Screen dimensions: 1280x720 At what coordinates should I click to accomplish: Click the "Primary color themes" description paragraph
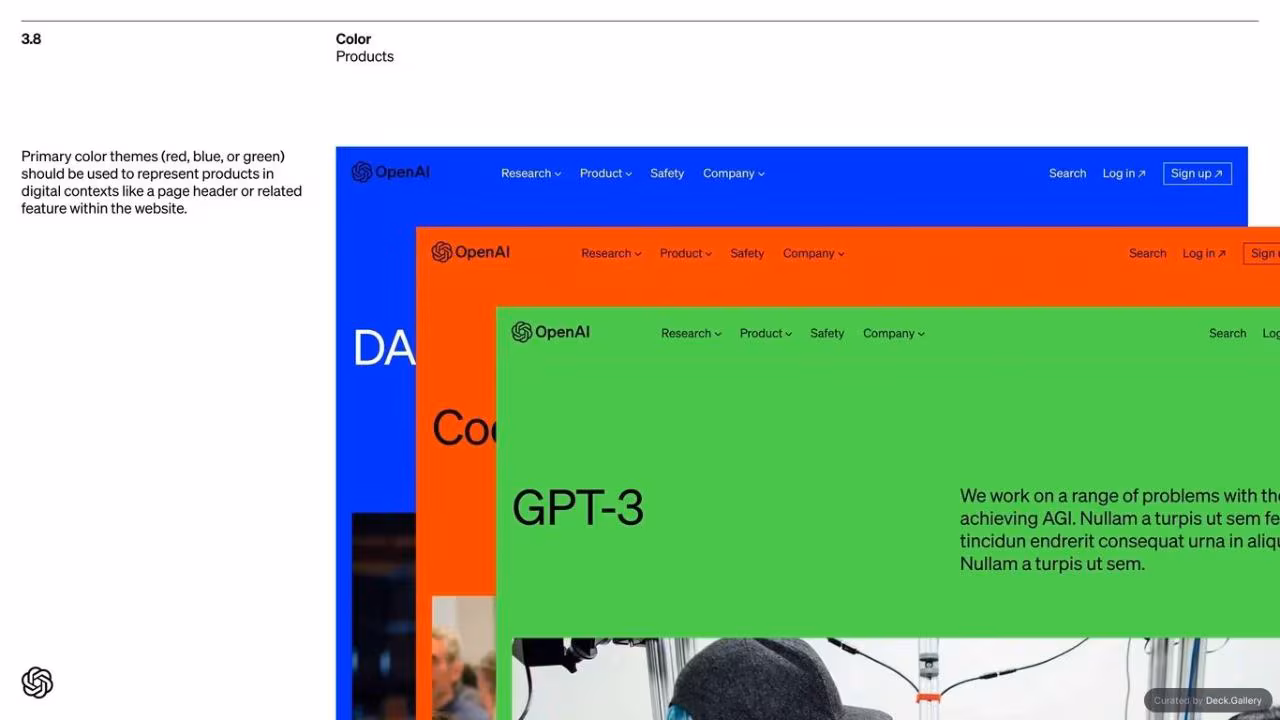[x=162, y=182]
